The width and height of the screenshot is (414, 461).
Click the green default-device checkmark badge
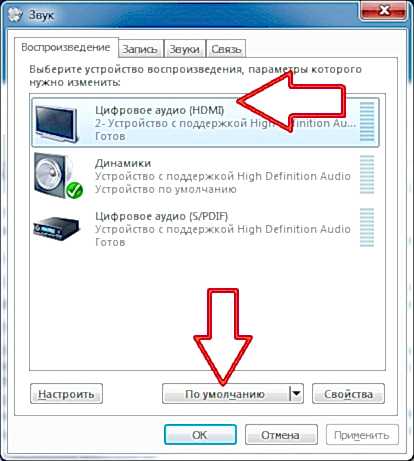click(75, 191)
